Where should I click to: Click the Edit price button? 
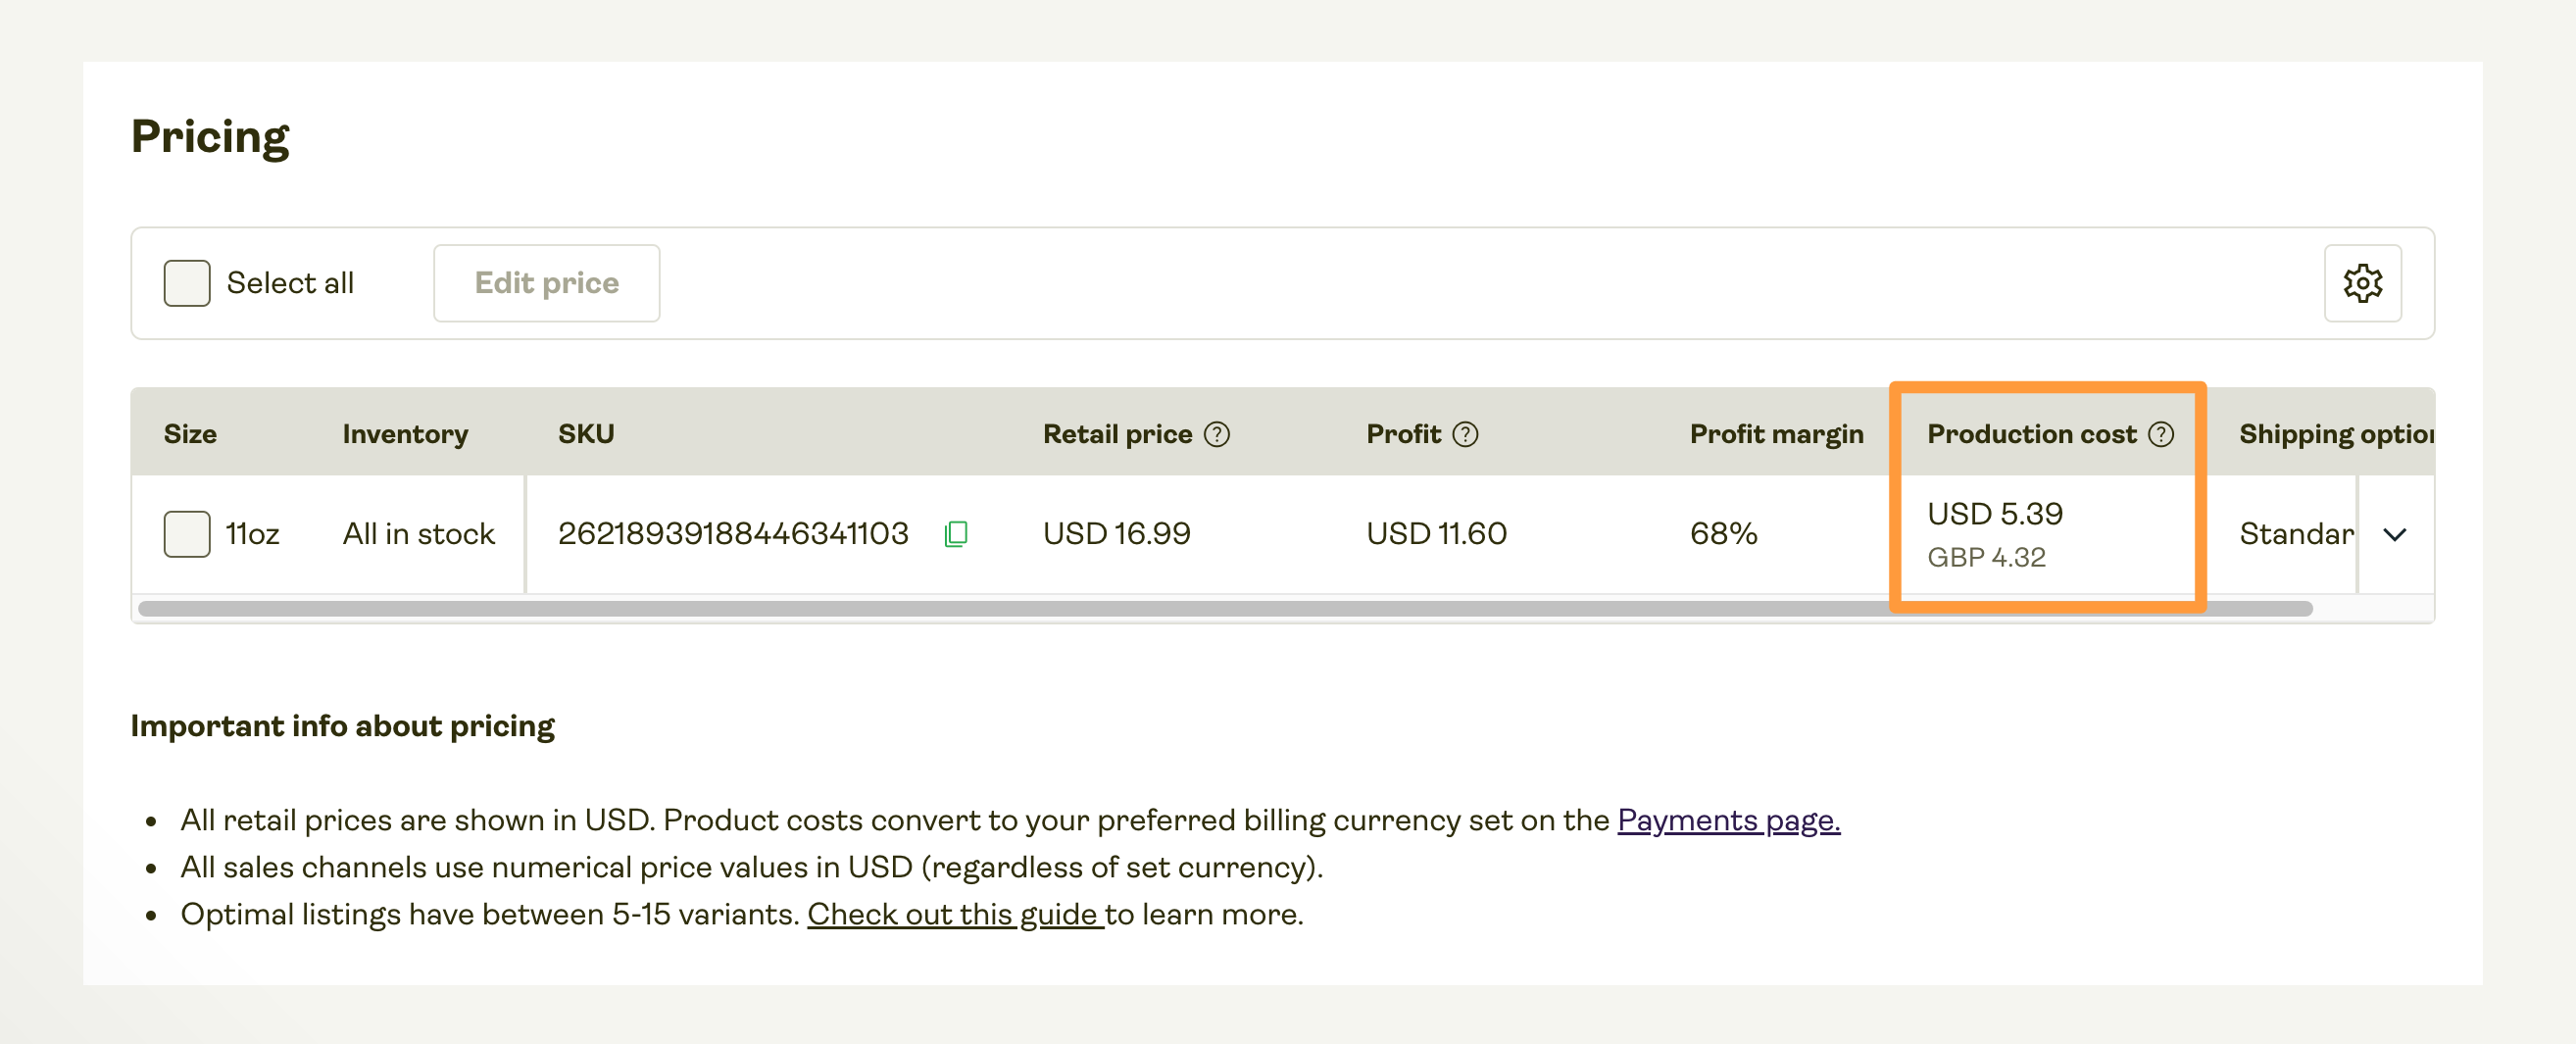pyautogui.click(x=546, y=283)
